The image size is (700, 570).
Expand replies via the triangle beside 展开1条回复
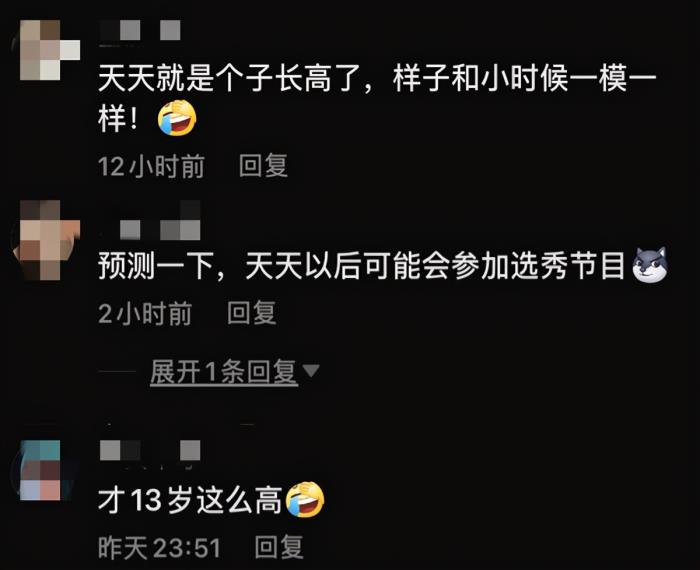coord(311,370)
